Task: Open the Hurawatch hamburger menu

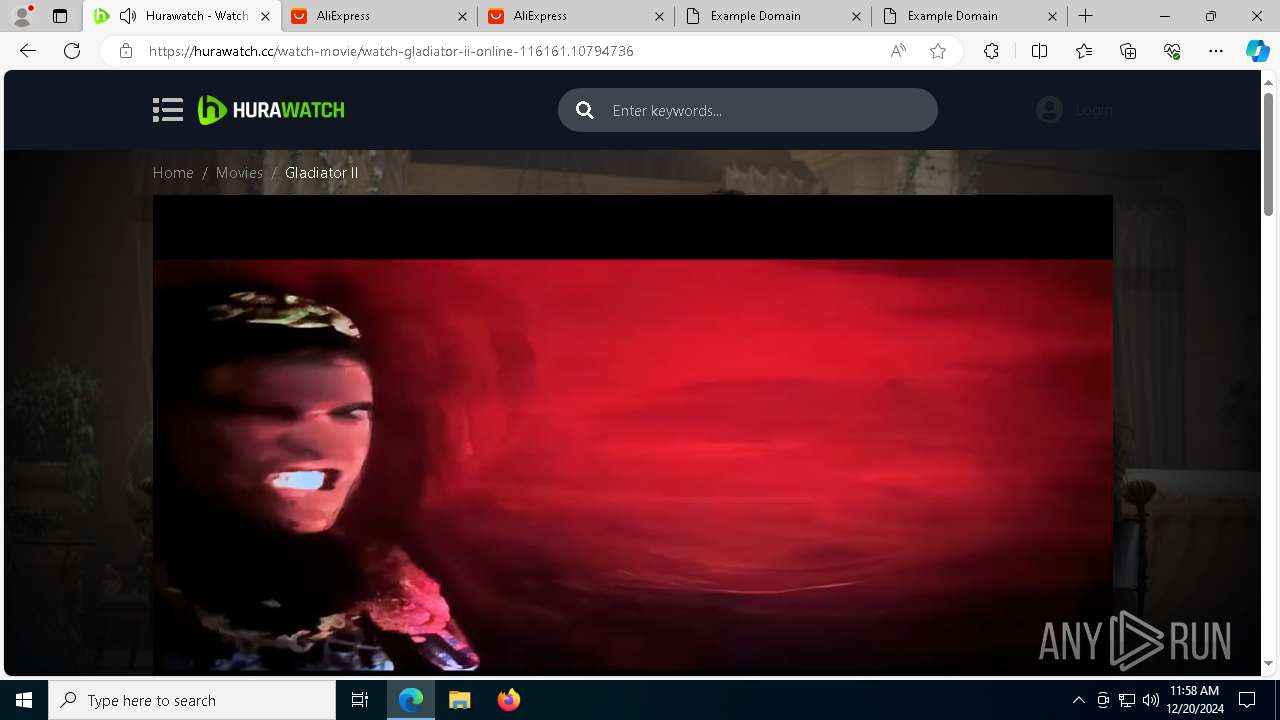Action: pos(168,110)
